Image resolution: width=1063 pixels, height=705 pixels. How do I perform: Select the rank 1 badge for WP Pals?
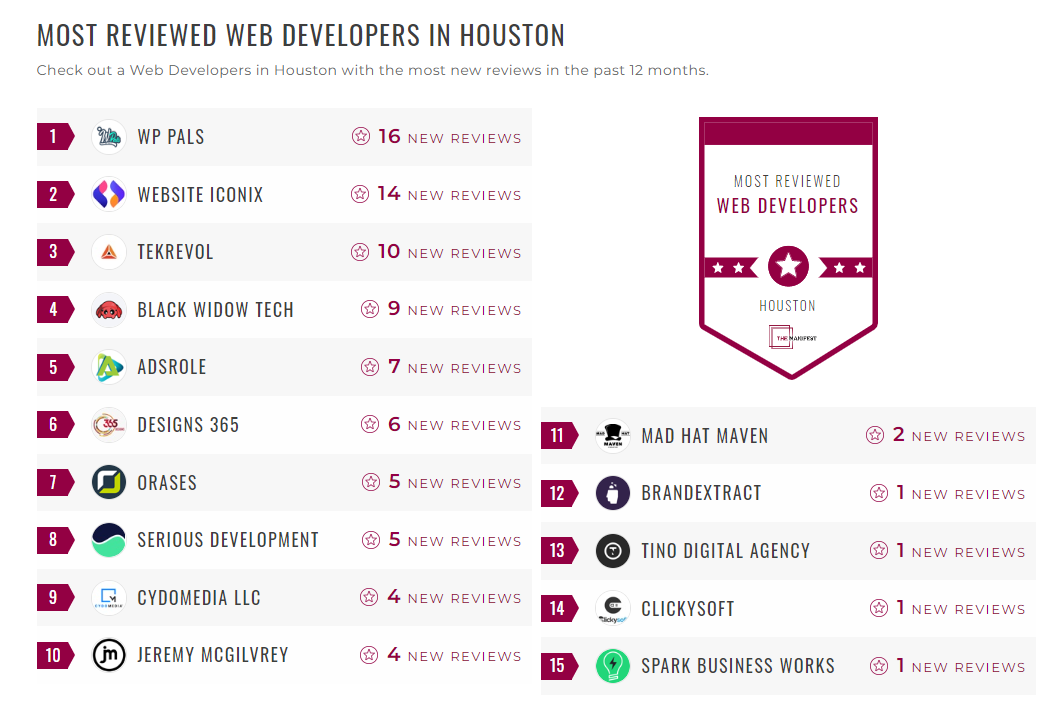pyautogui.click(x=52, y=136)
